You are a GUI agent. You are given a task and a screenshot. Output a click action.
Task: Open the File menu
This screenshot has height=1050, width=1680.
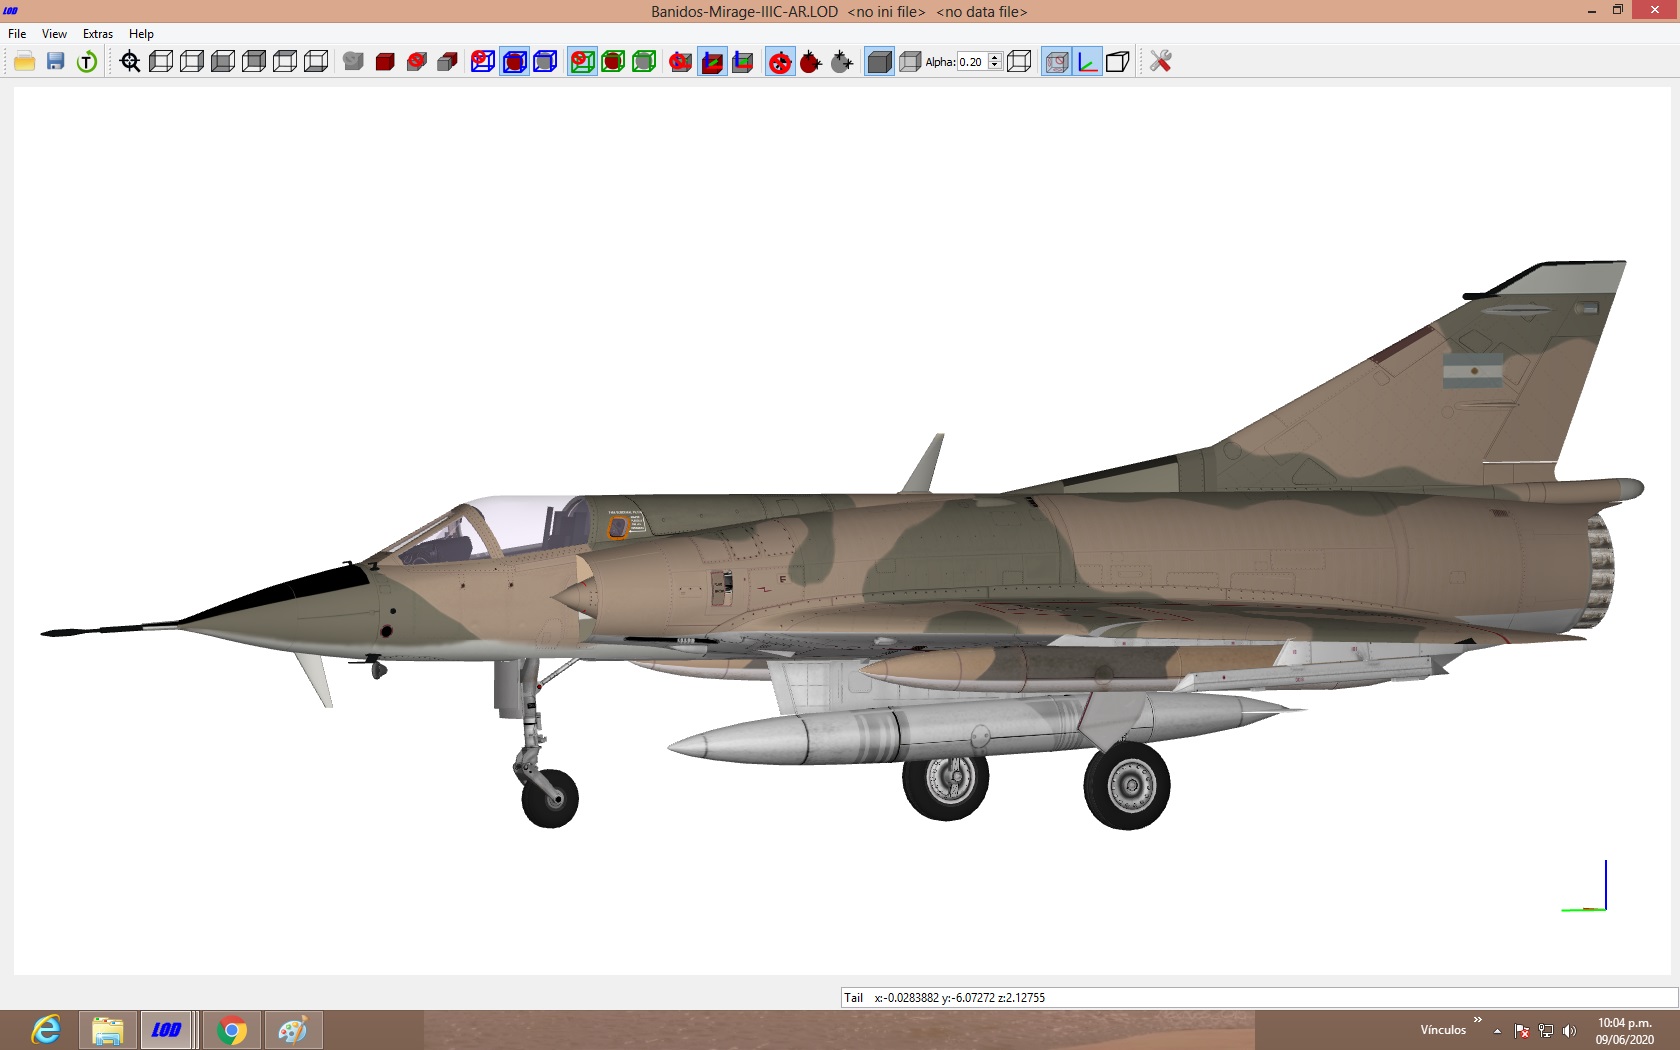pos(17,34)
